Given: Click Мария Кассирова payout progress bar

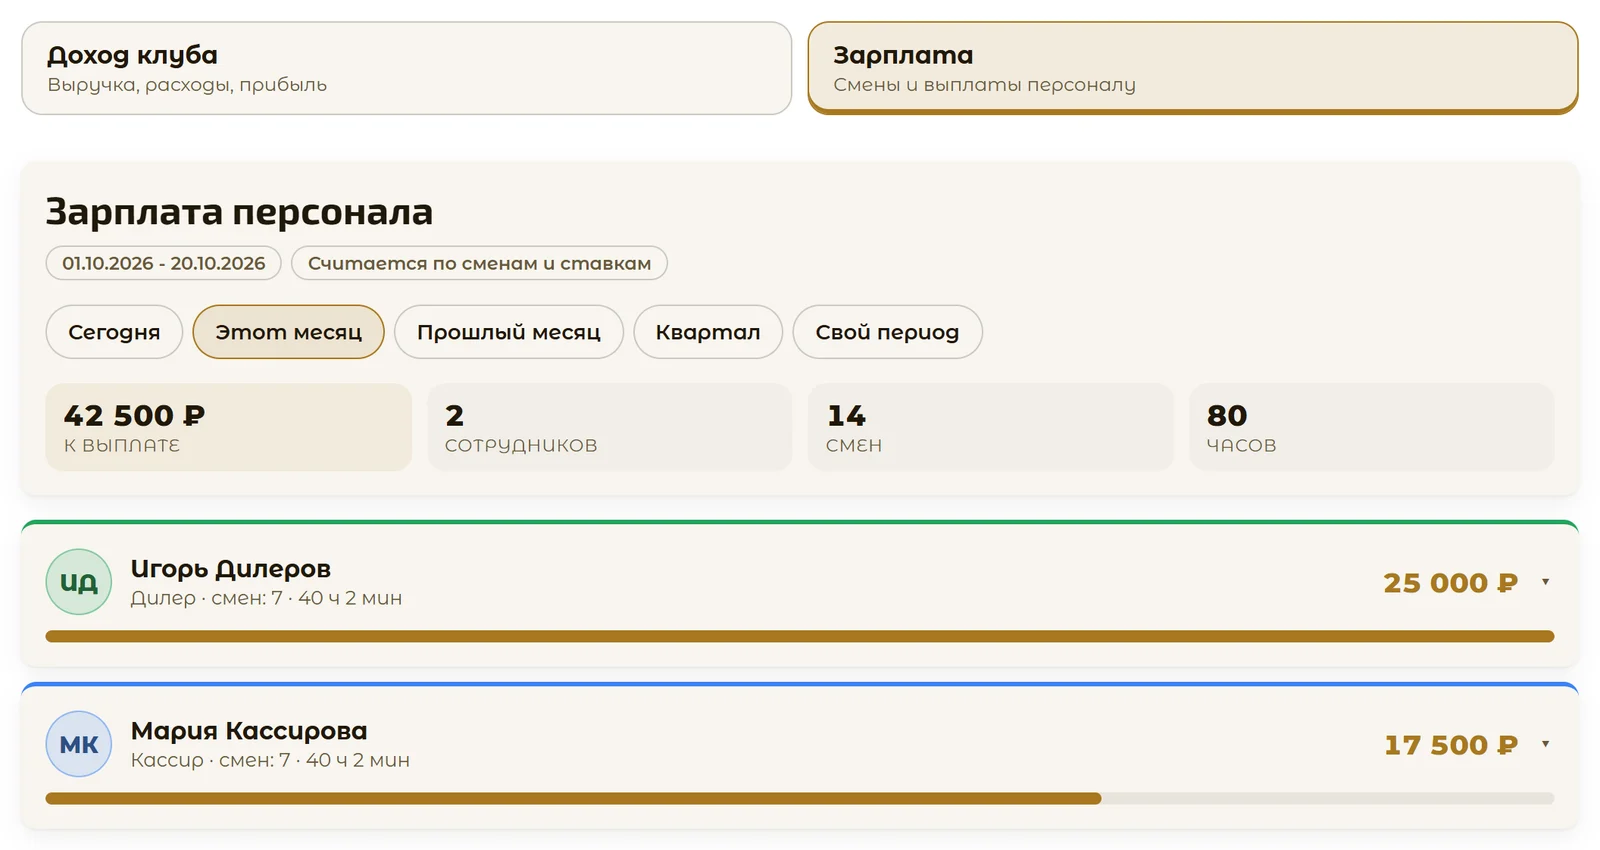Looking at the screenshot, I should [x=800, y=798].
